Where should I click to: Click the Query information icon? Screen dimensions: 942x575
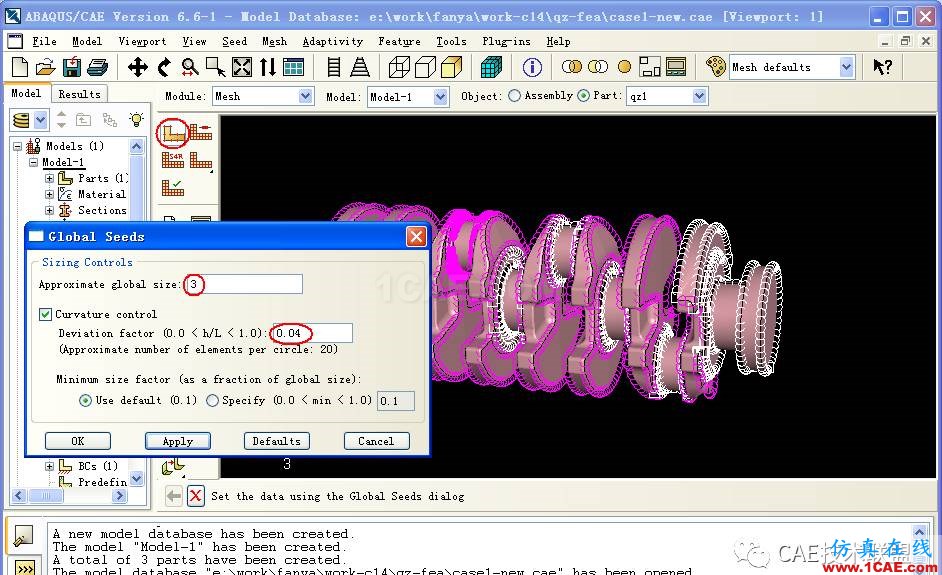[532, 67]
